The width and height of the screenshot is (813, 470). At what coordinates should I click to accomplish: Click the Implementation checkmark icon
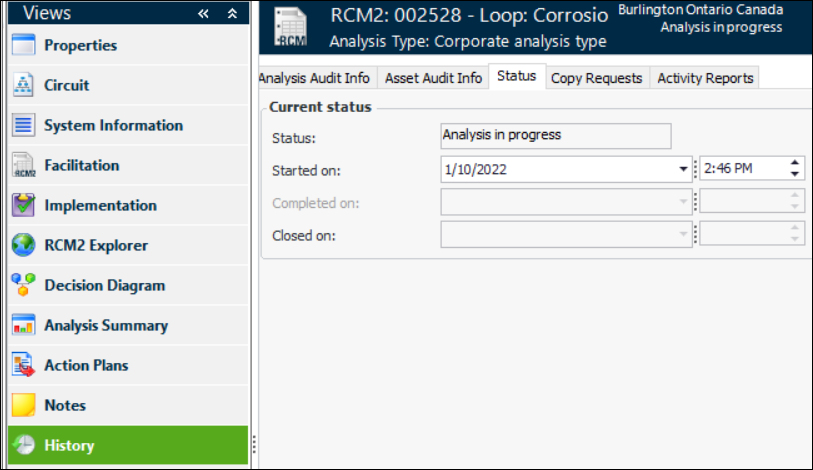(23, 205)
